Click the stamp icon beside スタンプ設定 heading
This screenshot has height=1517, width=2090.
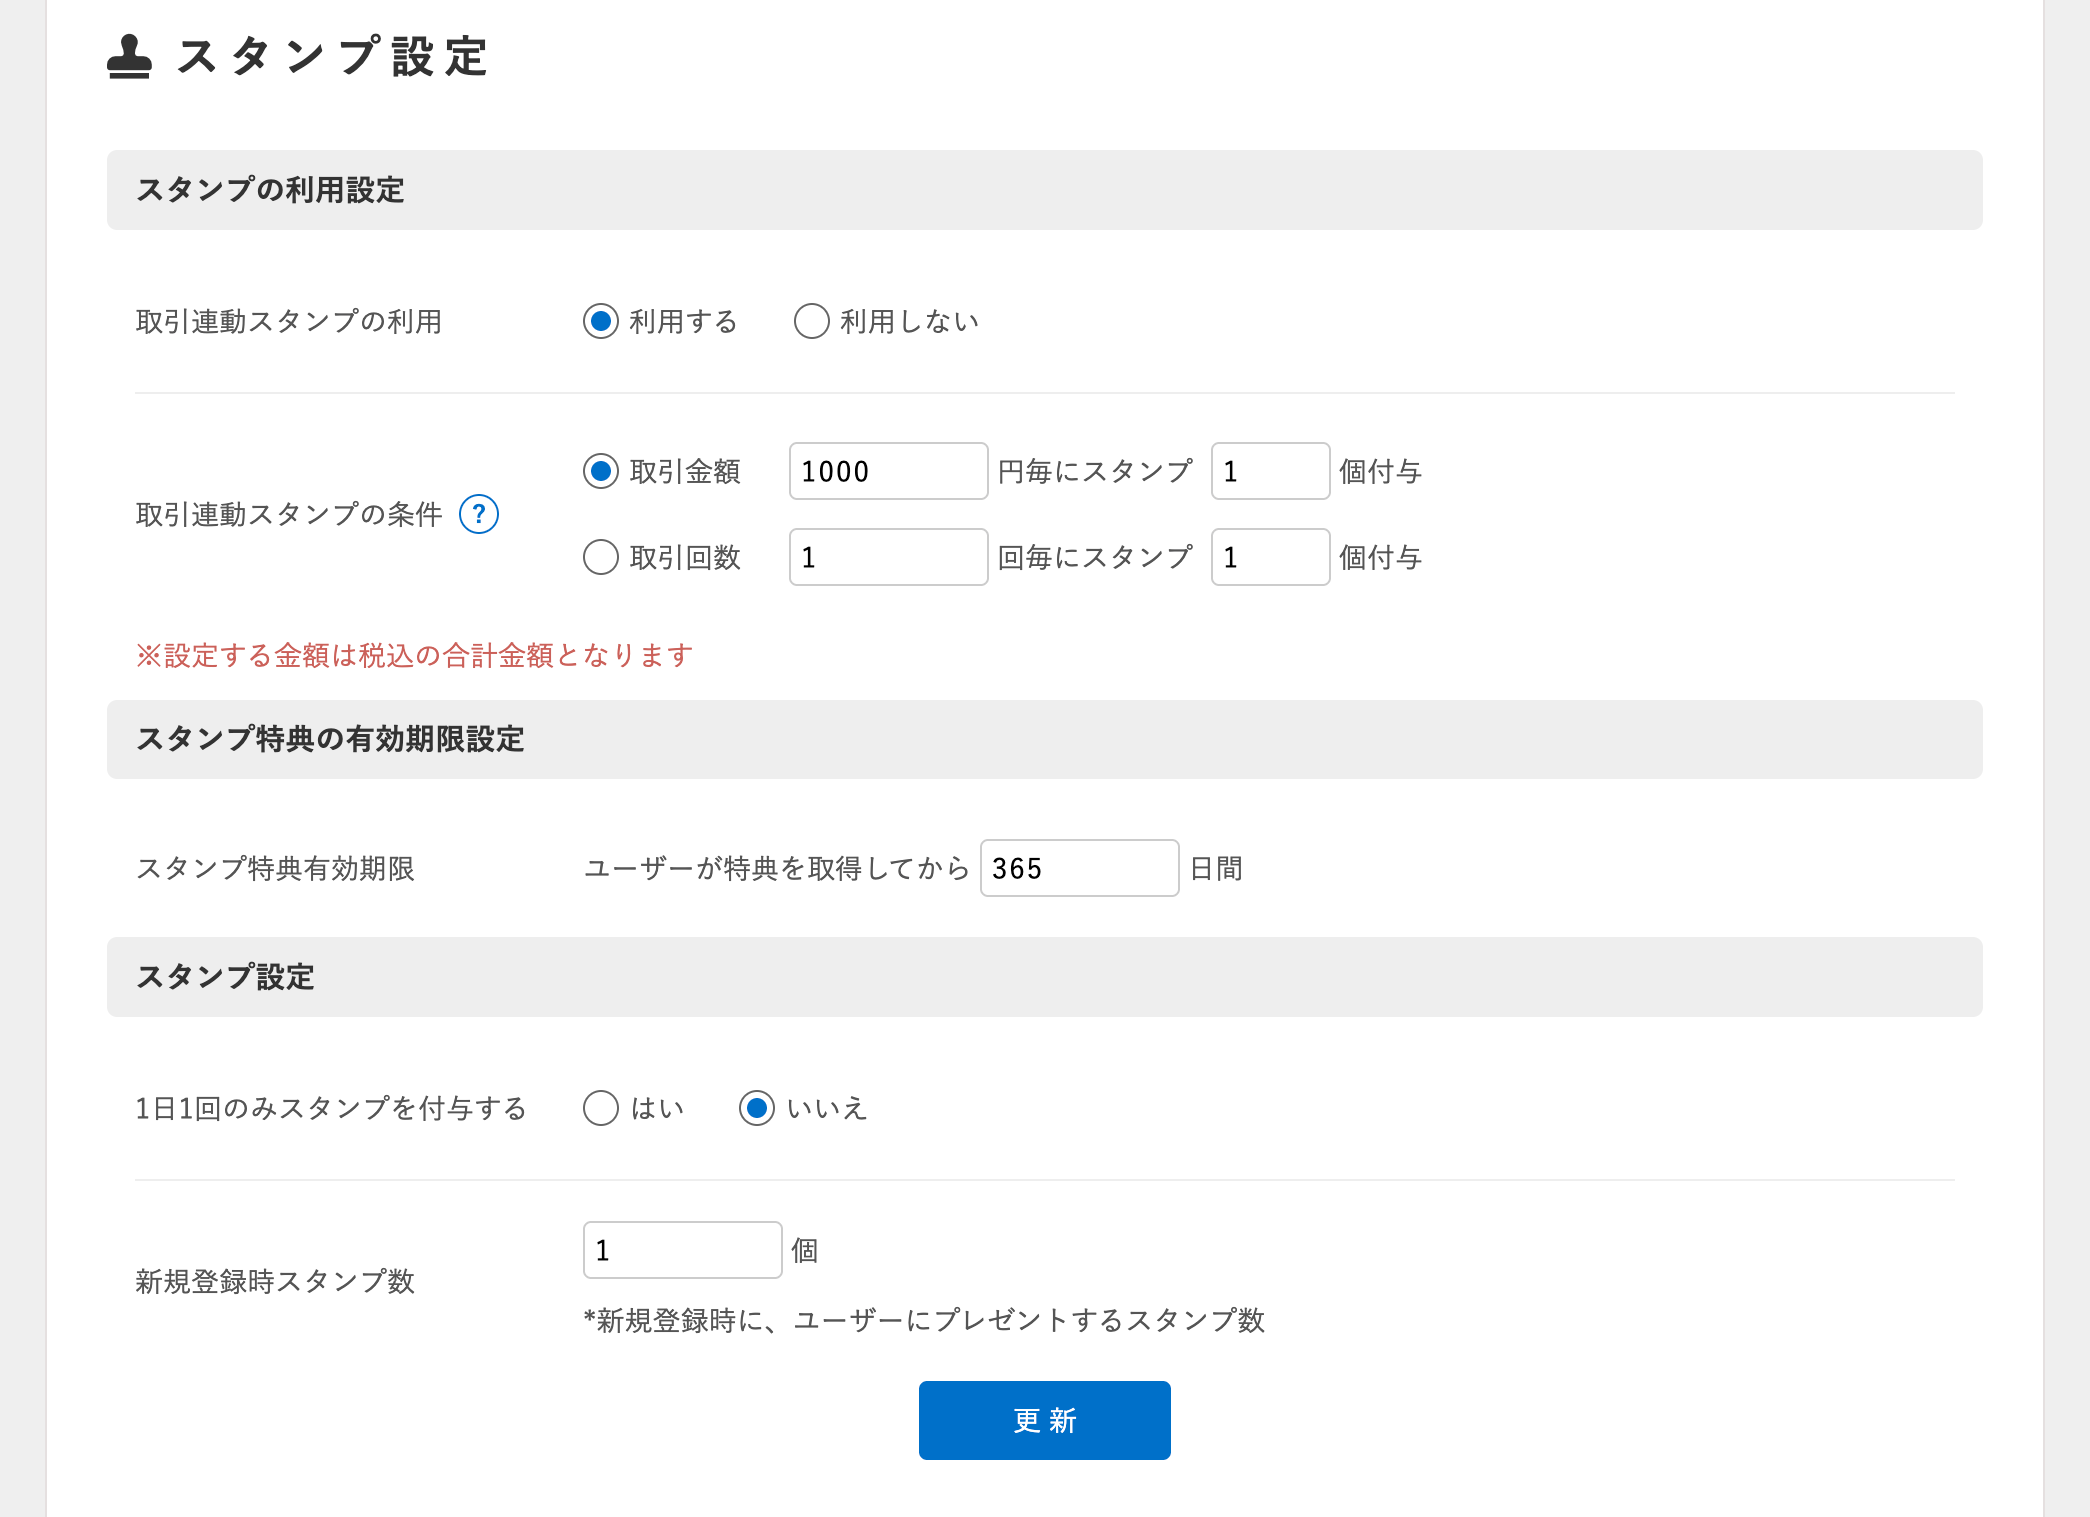129,57
